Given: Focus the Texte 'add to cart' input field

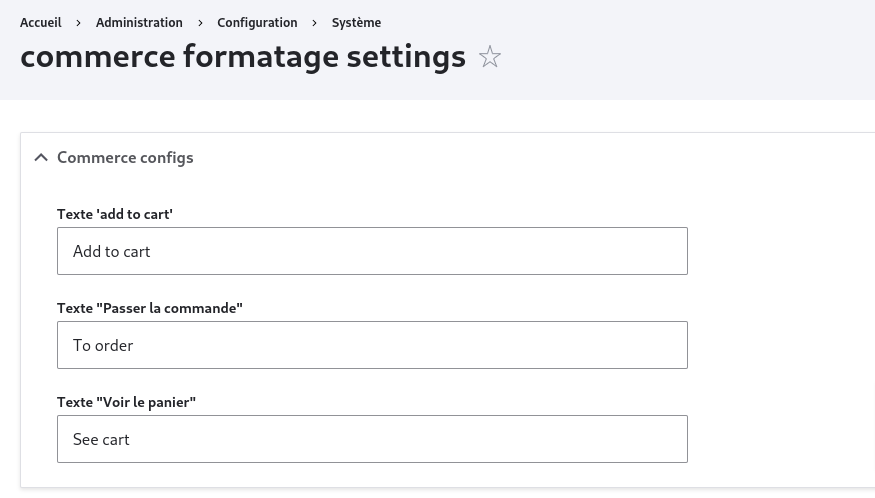Looking at the screenshot, I should pyautogui.click(x=372, y=251).
